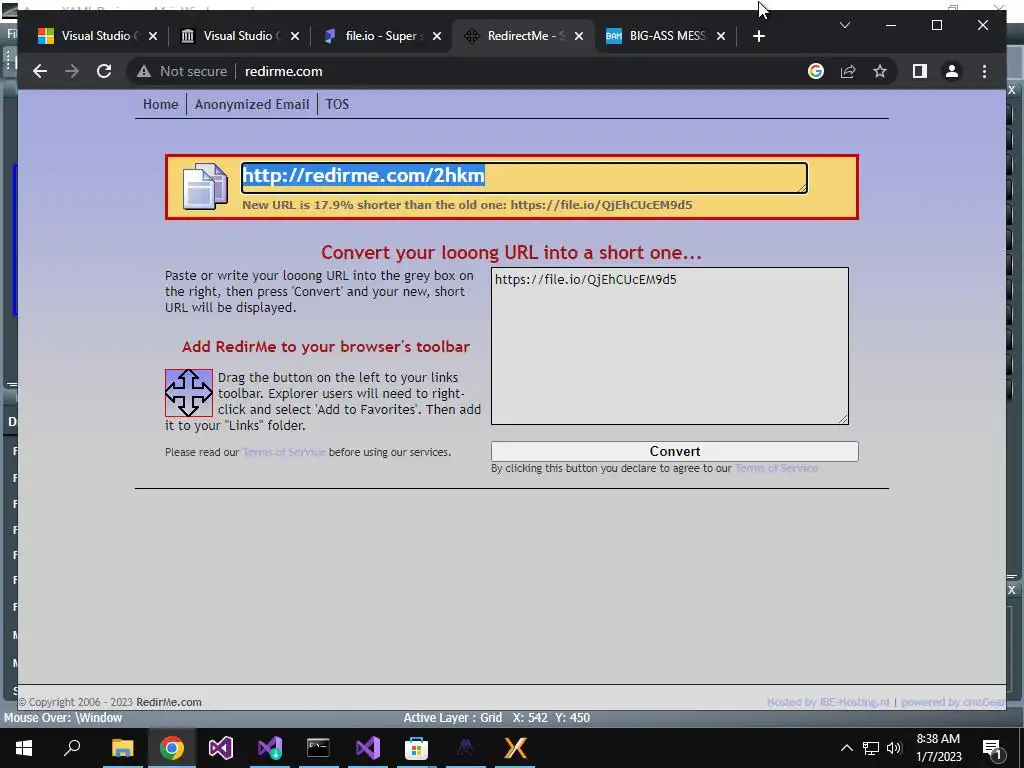
Task: Open the TOS page link
Action: [337, 104]
